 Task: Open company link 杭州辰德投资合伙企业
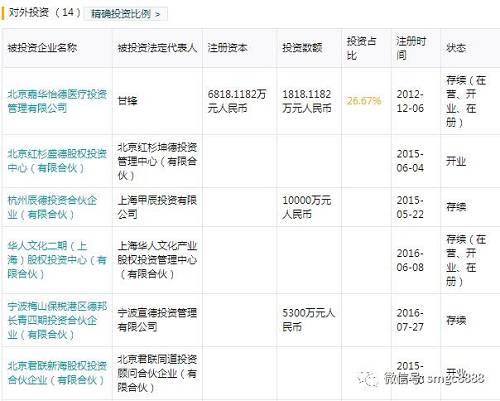(52, 207)
